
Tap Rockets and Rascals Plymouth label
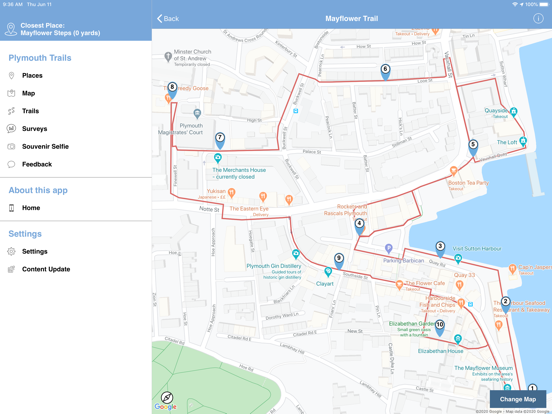point(346,210)
